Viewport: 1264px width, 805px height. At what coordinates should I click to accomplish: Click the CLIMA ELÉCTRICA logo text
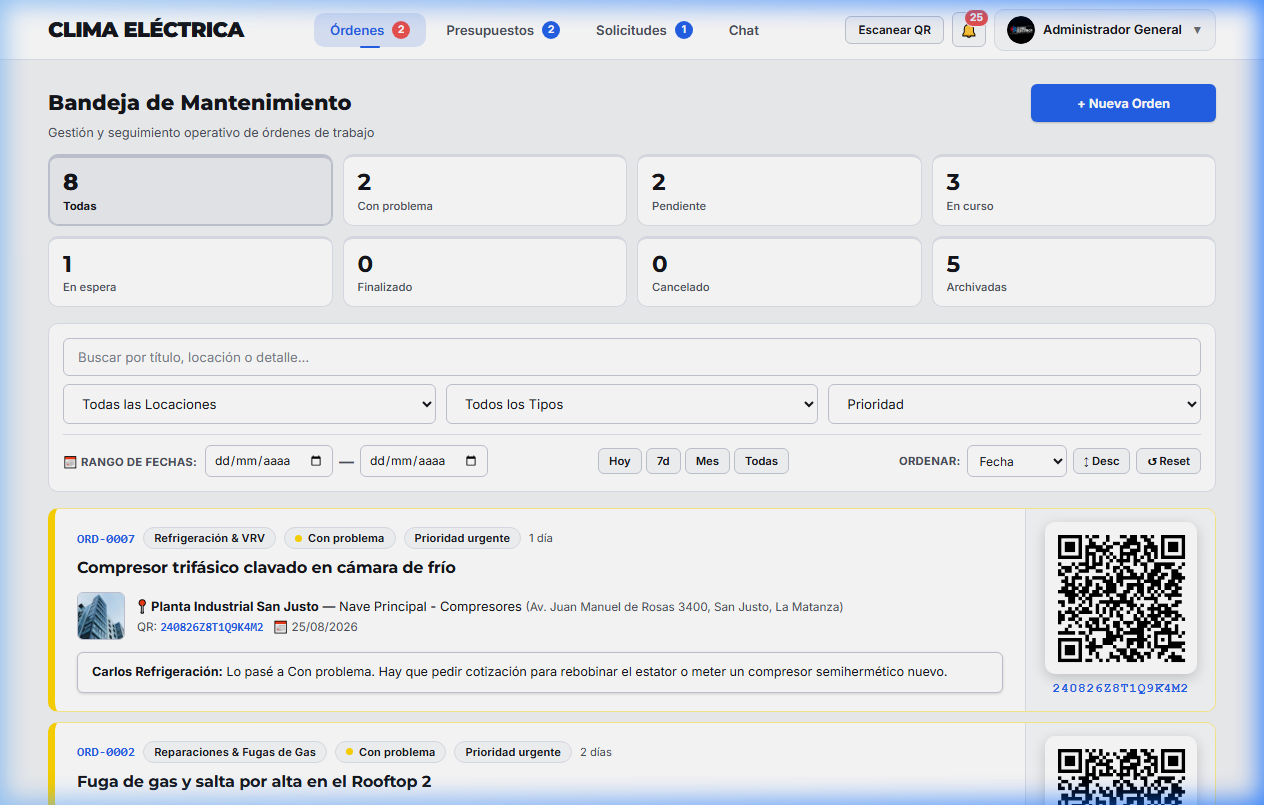[x=146, y=30]
